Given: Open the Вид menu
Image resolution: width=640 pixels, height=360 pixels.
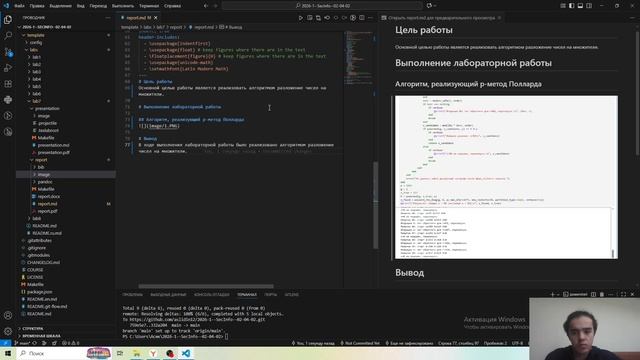Looking at the screenshot, I should (x=80, y=6).
